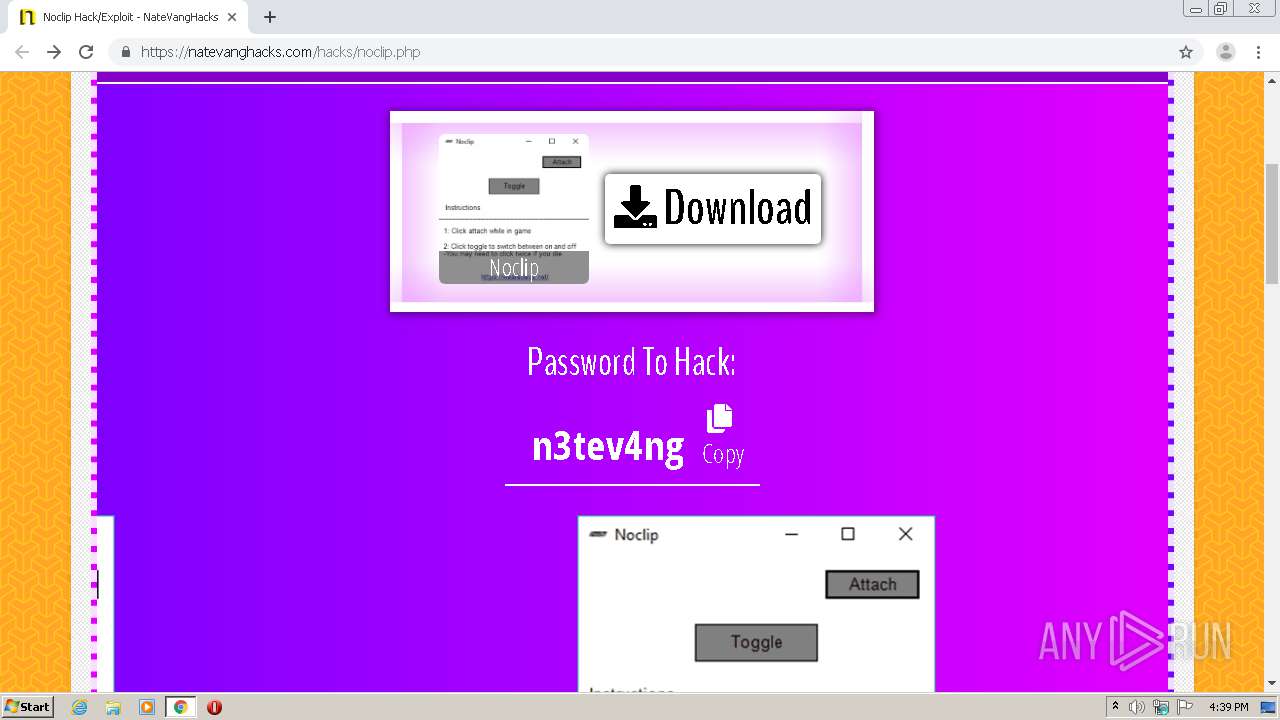
Task: Launch Internet Explorer from taskbar
Action: coord(80,707)
